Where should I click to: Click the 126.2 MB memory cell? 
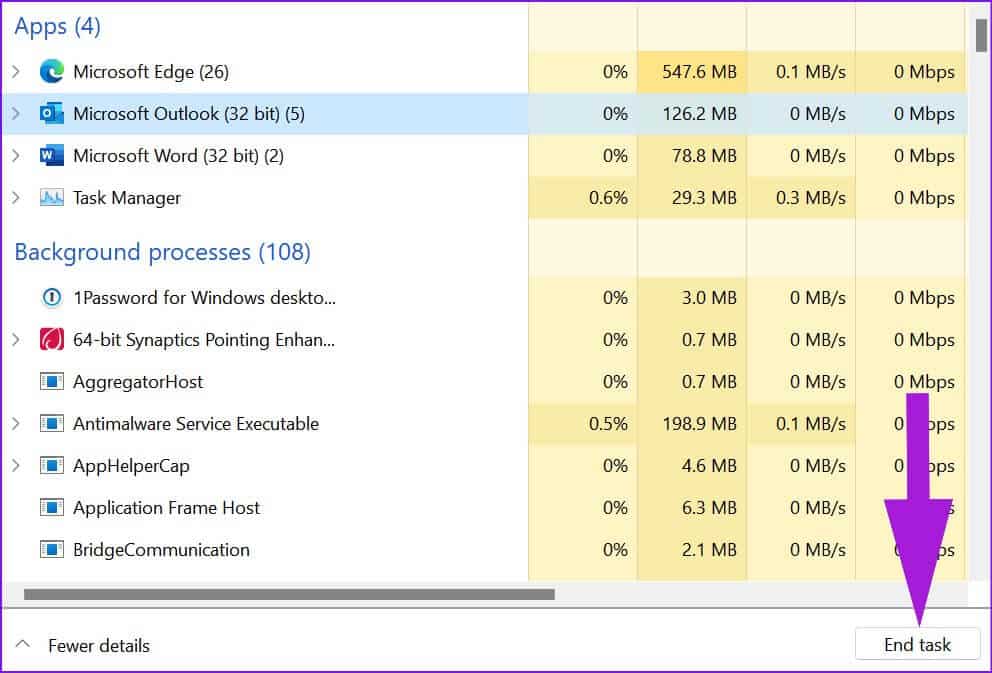pyautogui.click(x=692, y=114)
